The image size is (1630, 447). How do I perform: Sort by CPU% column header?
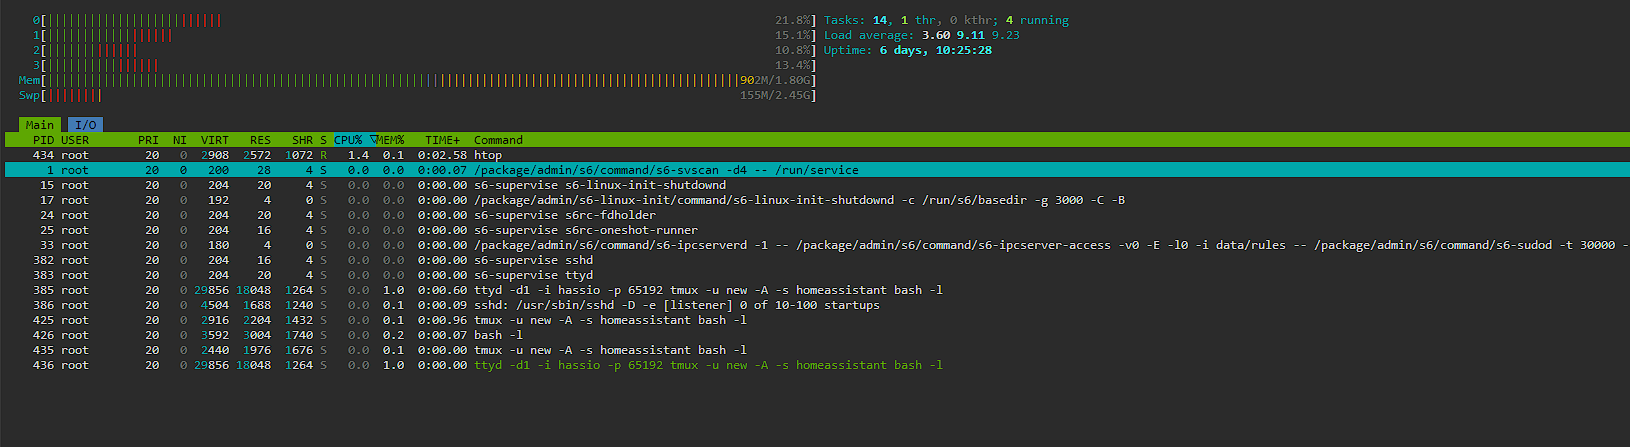pyautogui.click(x=348, y=140)
